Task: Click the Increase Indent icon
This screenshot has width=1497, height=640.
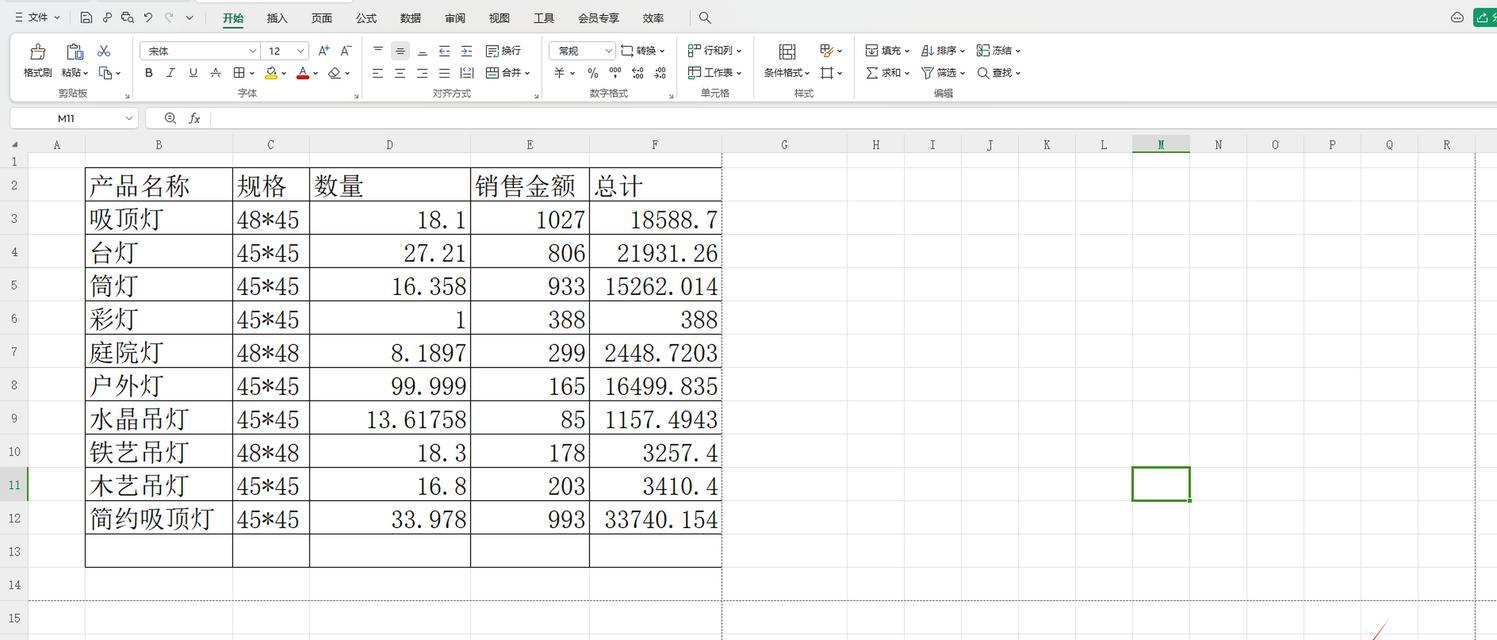Action: click(x=466, y=50)
